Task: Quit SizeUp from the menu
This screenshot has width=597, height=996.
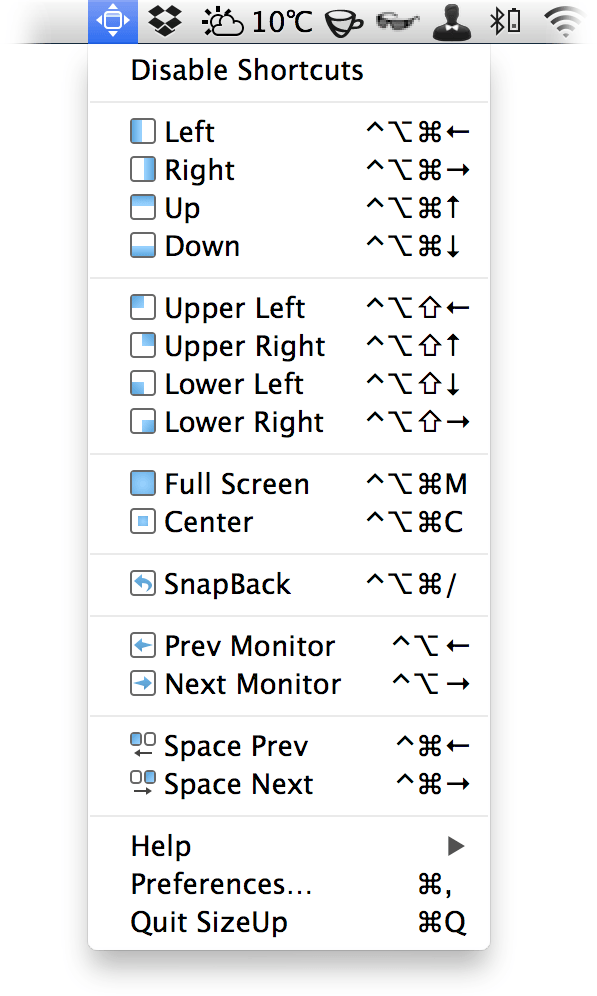Action: click(289, 922)
